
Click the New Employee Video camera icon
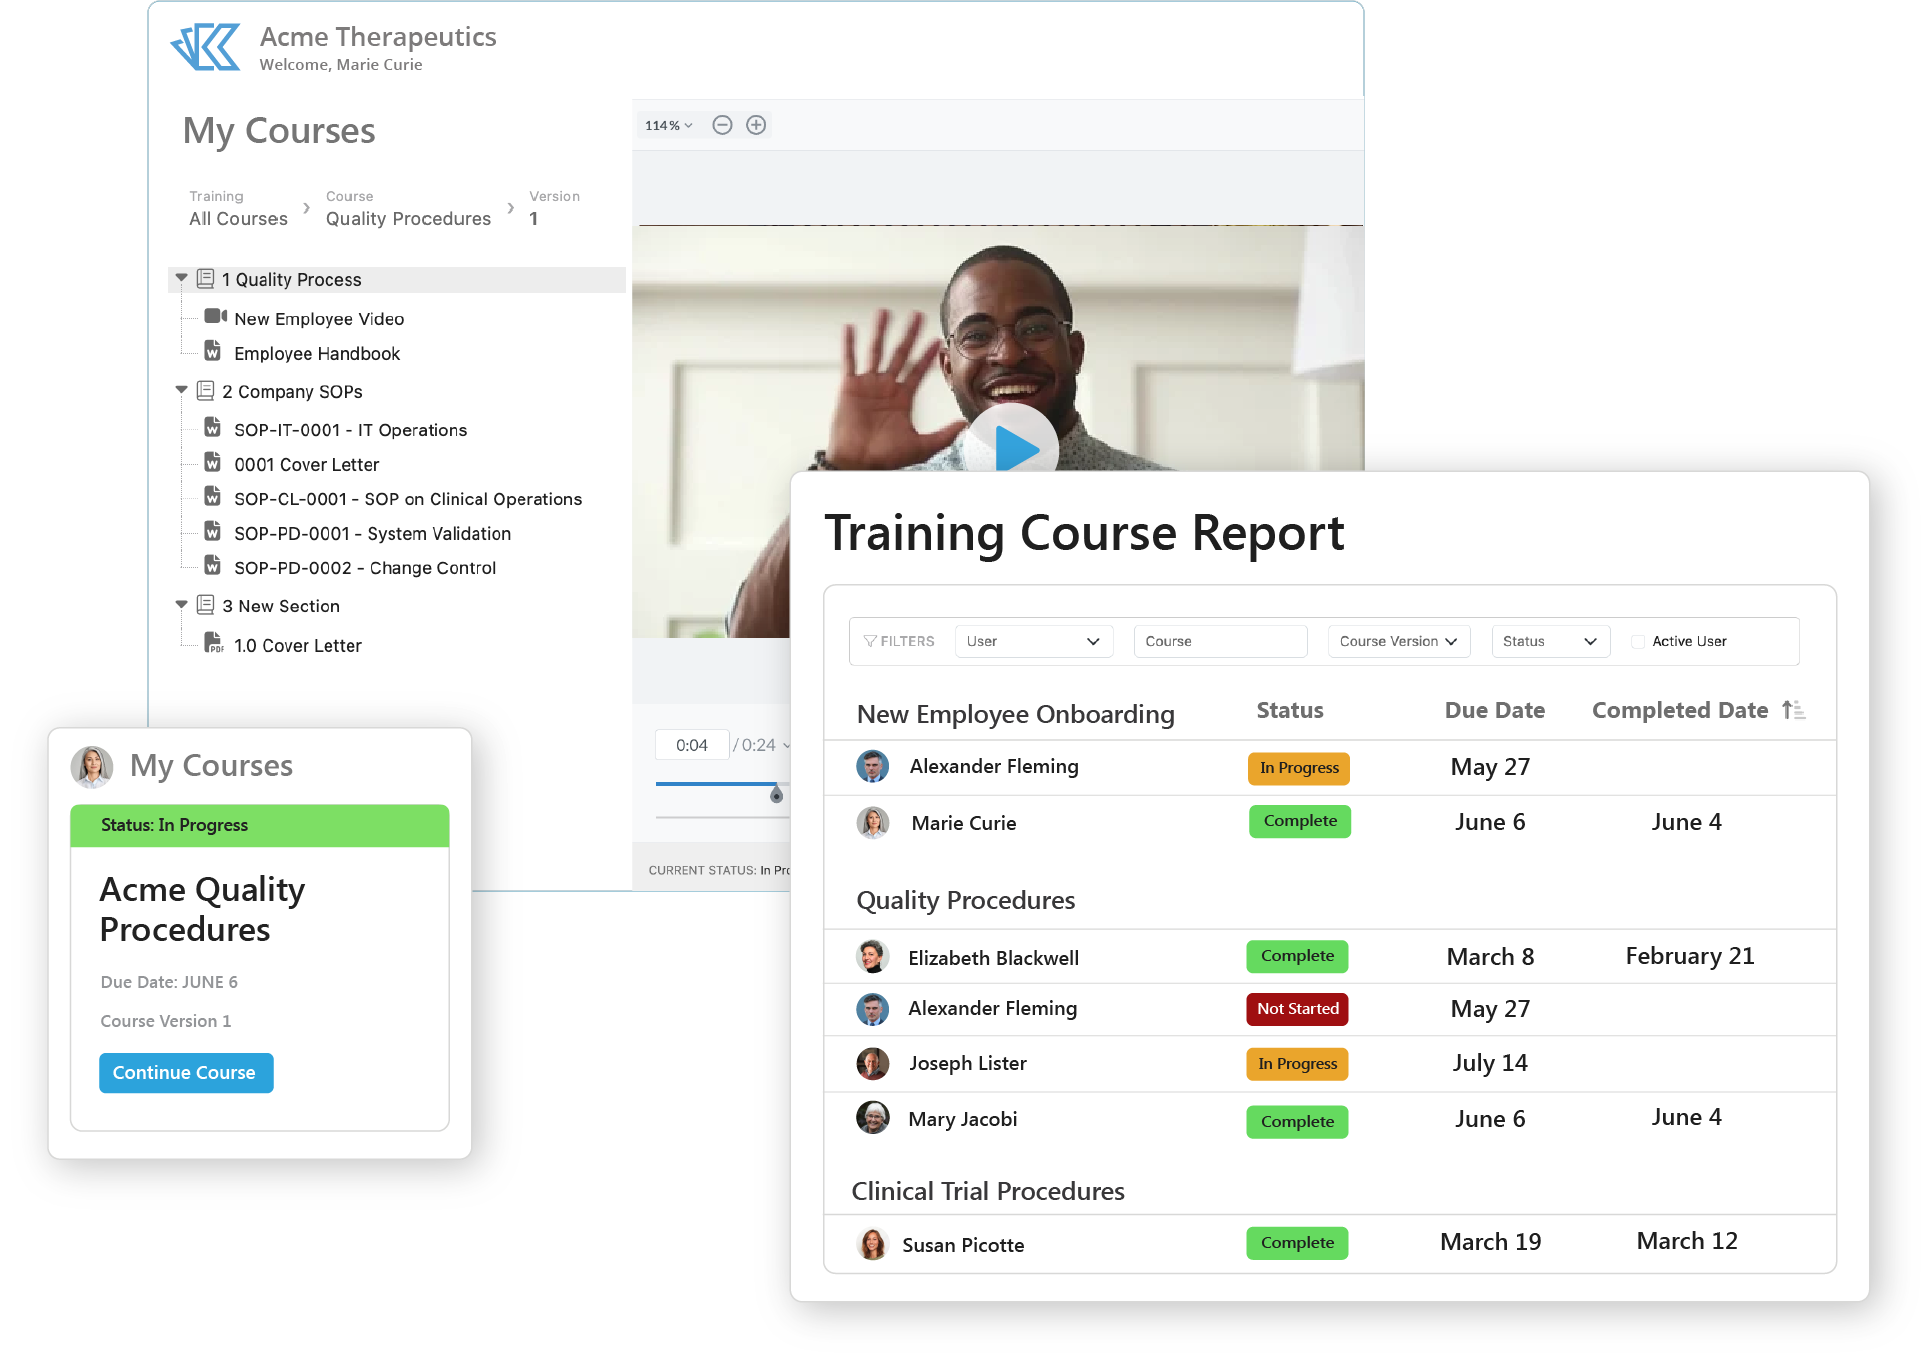[215, 317]
